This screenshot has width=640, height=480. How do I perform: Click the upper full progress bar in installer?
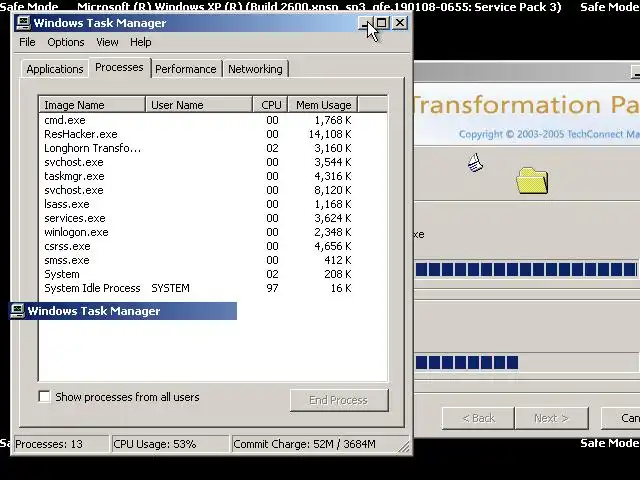(x=527, y=269)
